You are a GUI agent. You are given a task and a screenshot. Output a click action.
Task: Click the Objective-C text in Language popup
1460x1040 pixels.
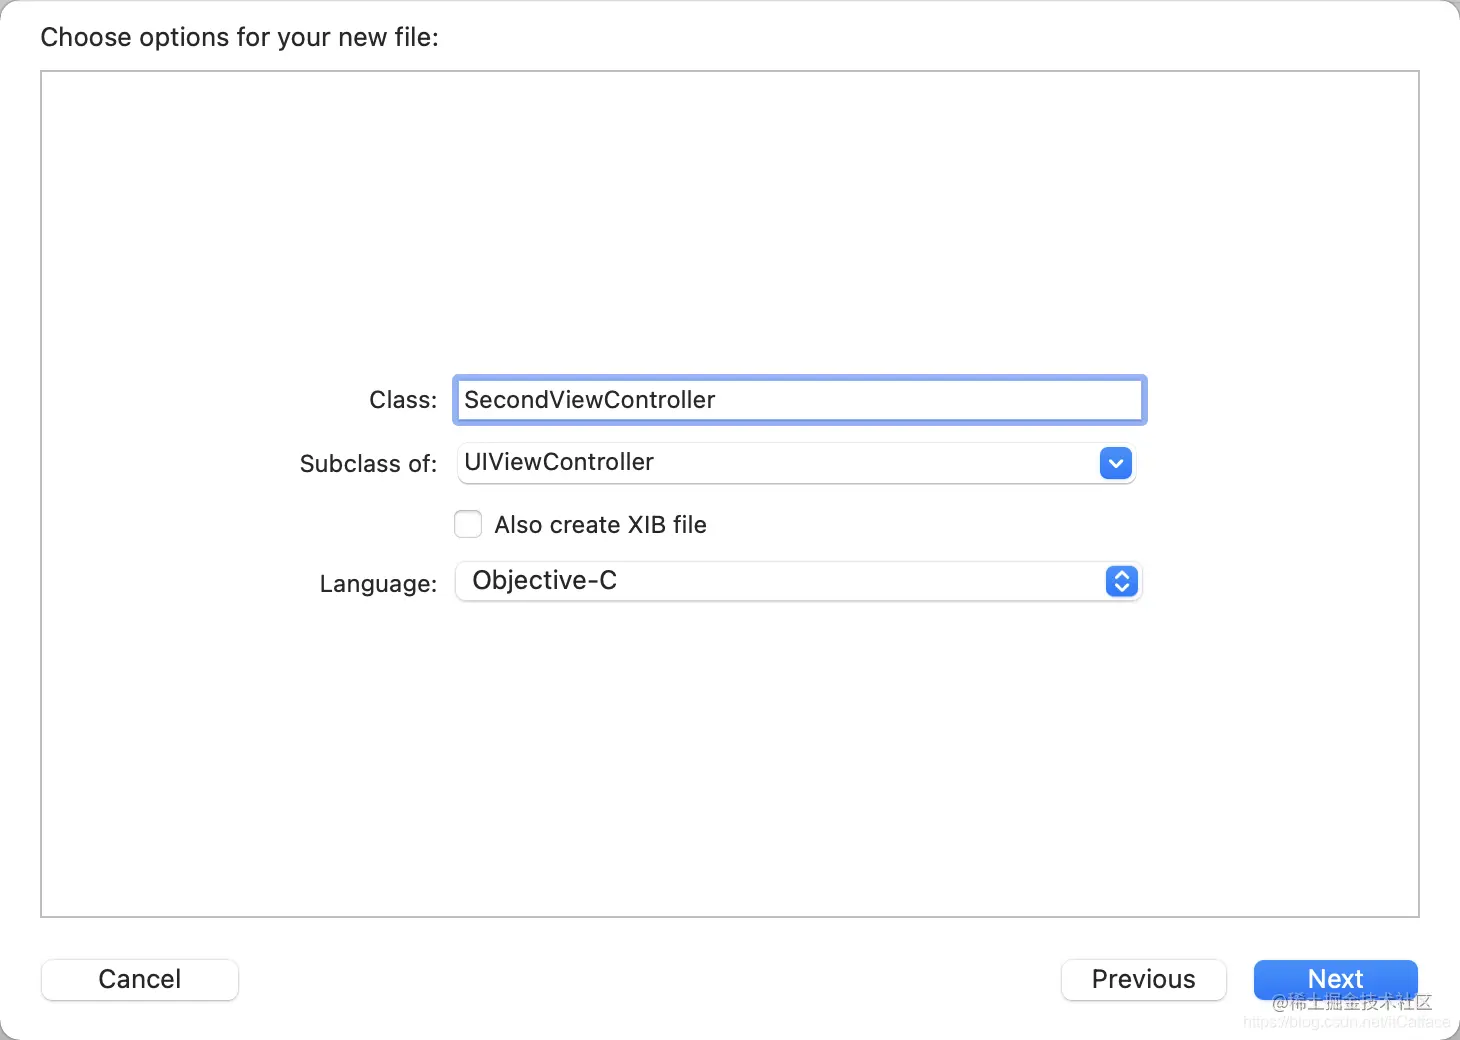coord(545,580)
